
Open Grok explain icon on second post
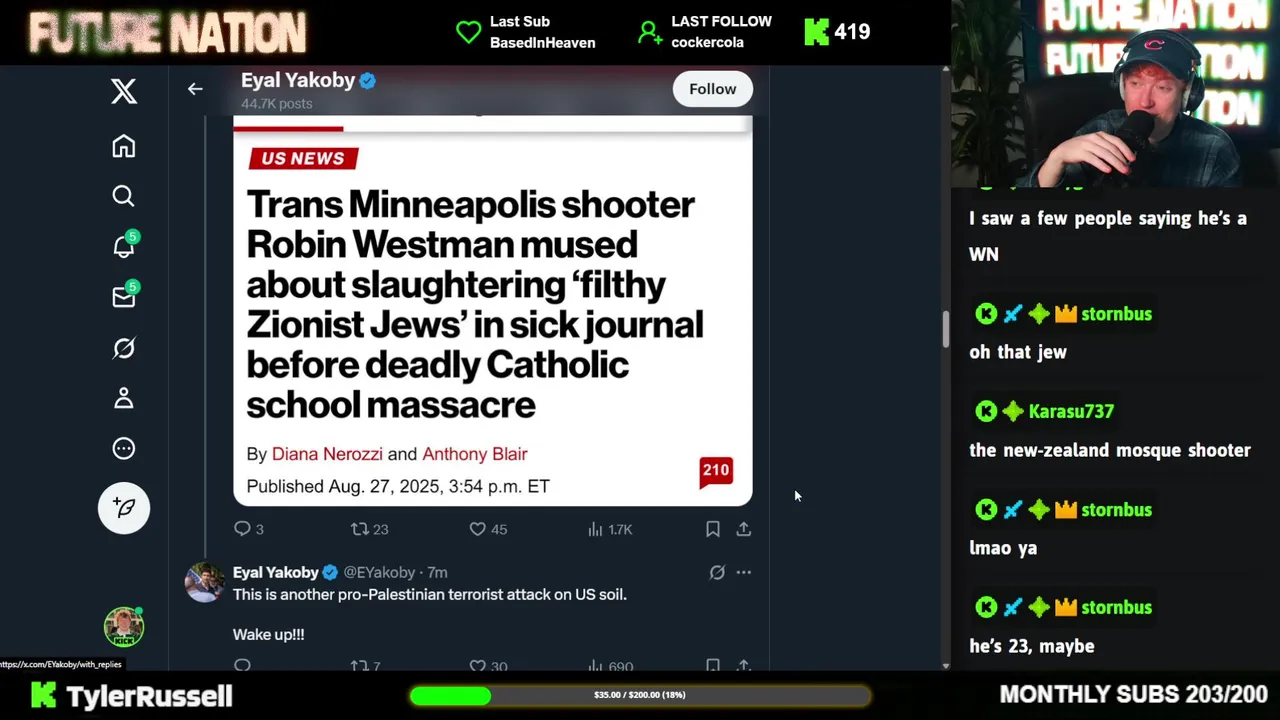717,573
